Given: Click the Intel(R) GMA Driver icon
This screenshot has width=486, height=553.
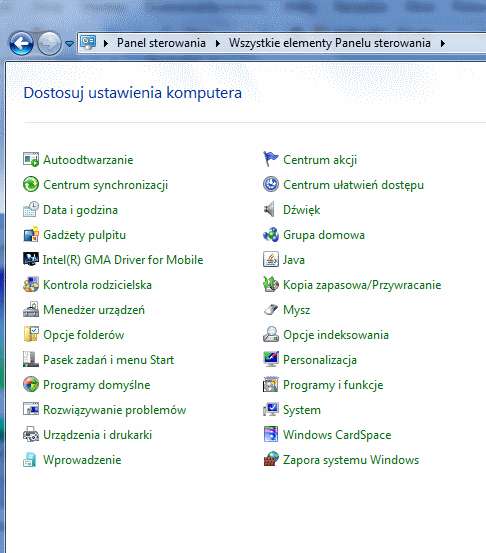Looking at the screenshot, I should coord(31,260).
